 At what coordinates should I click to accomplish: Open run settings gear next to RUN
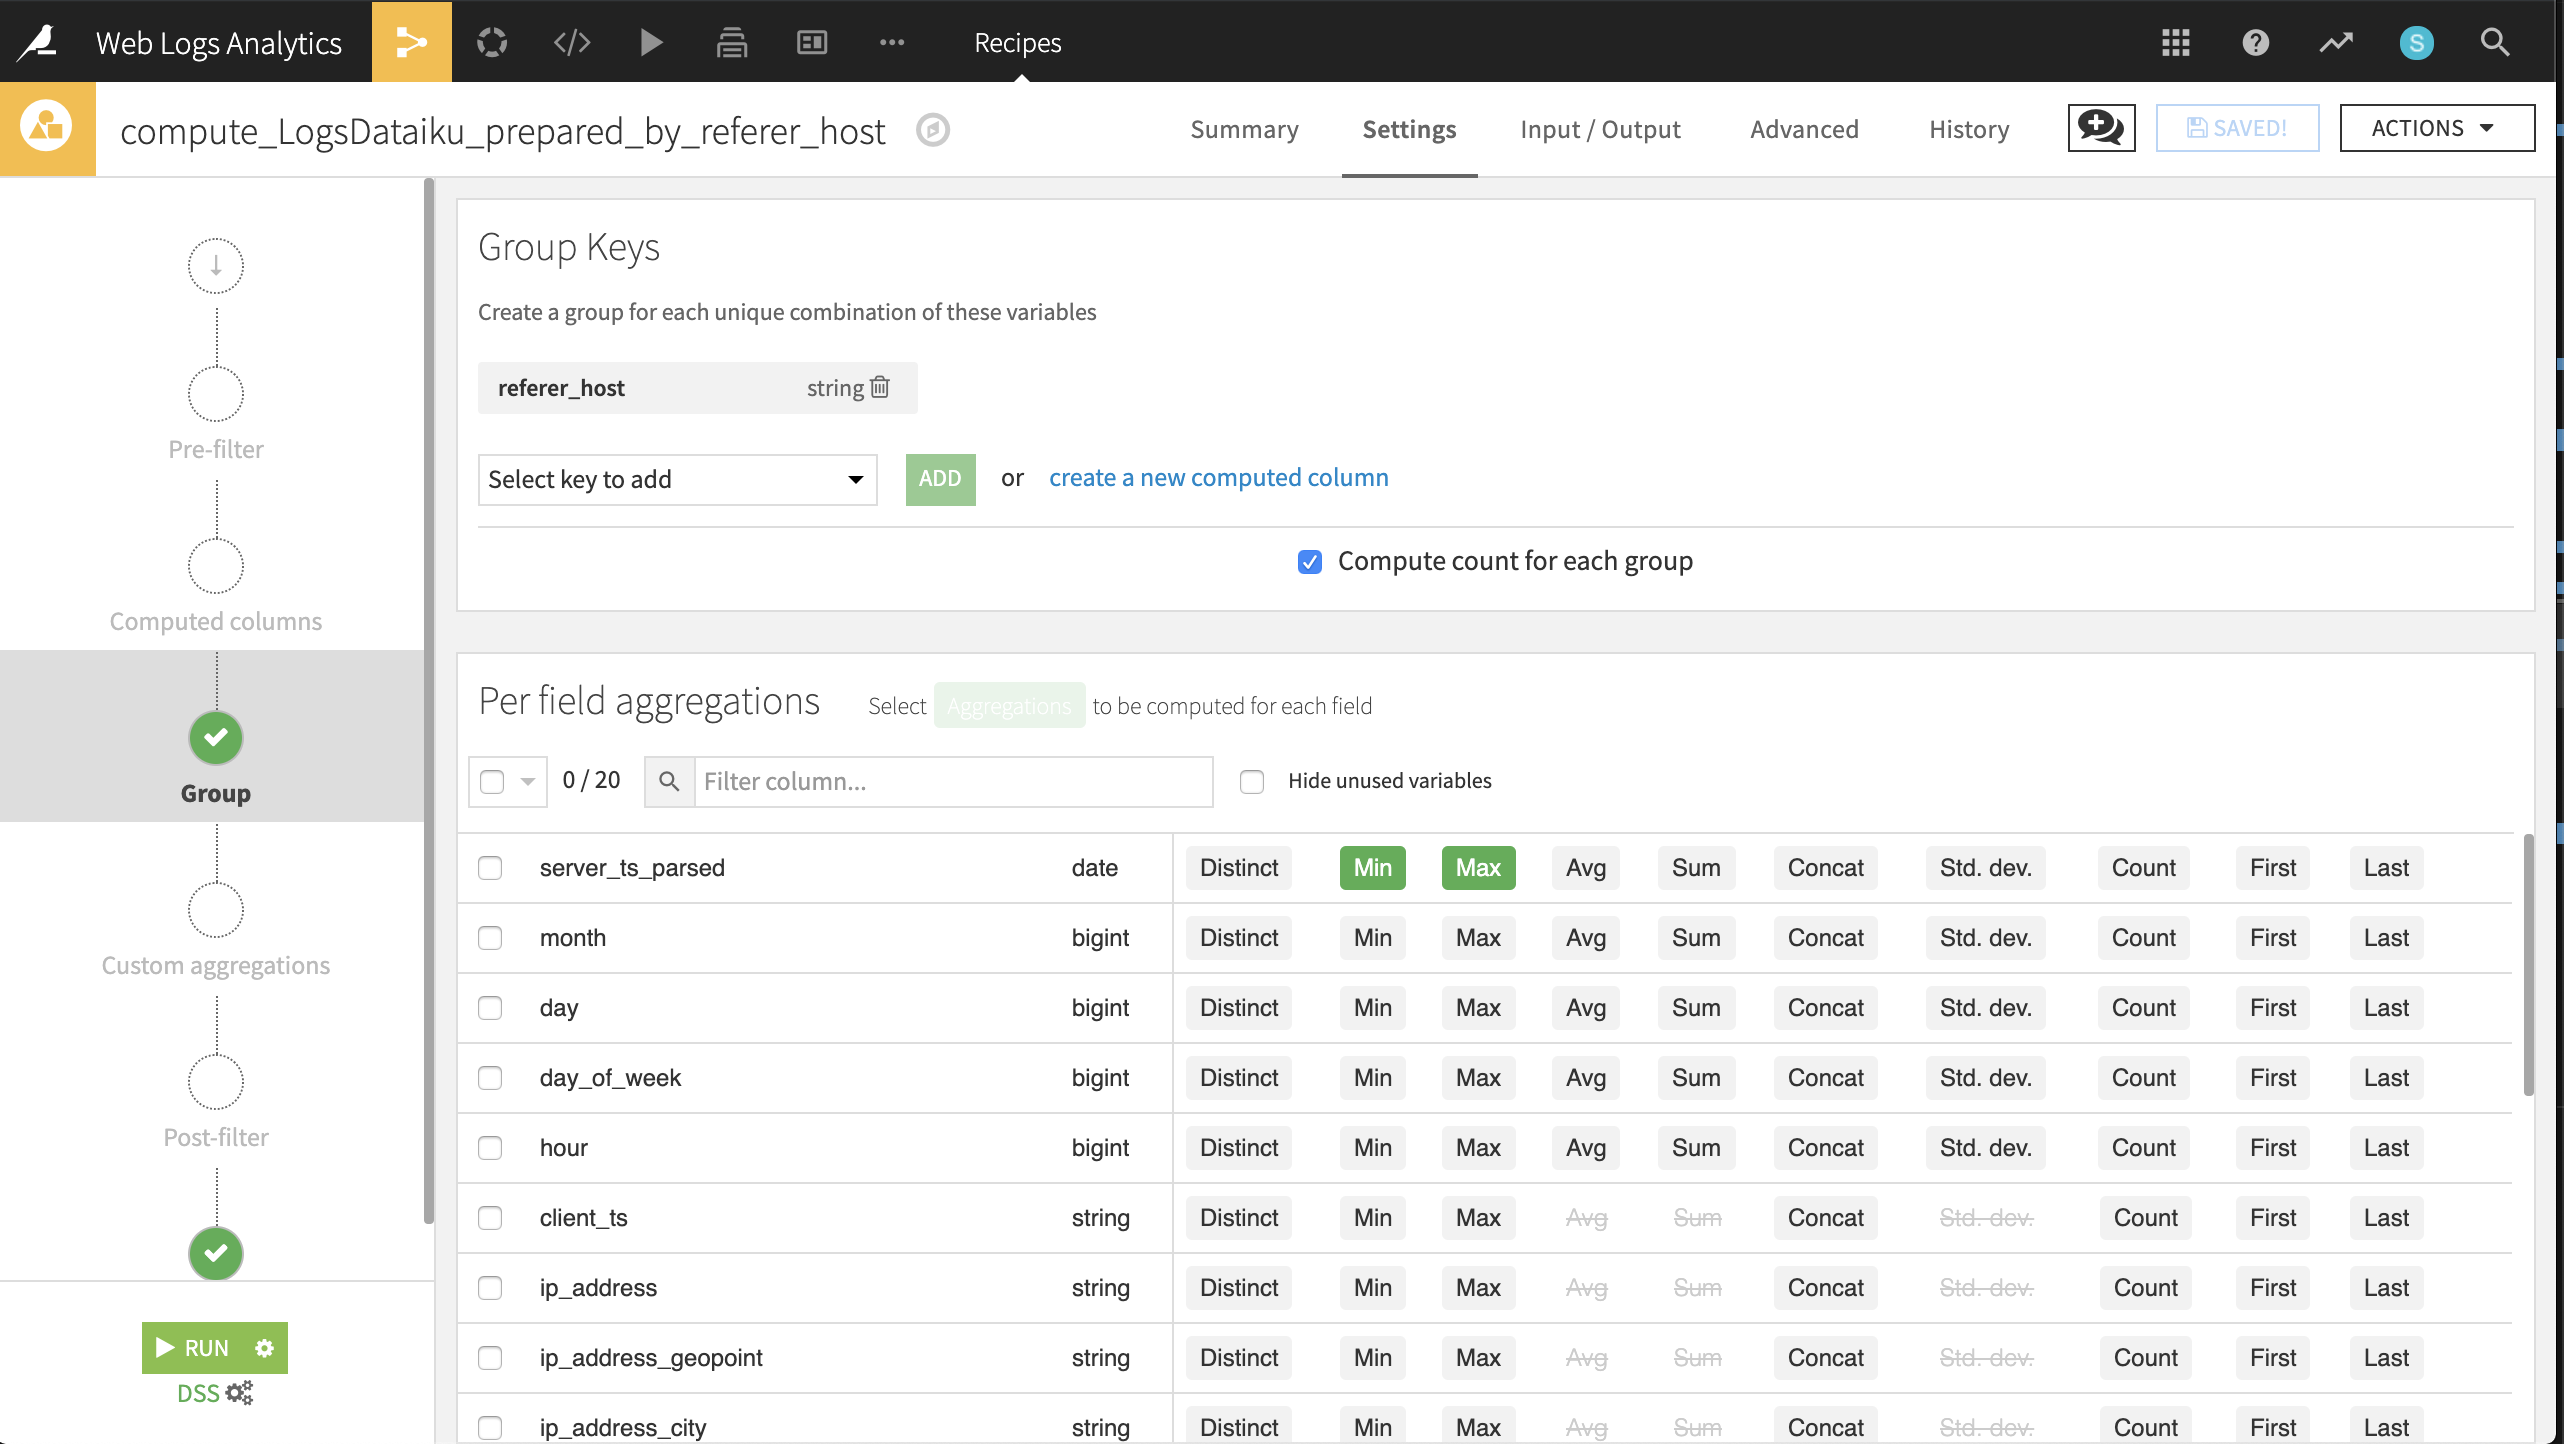[x=264, y=1348]
